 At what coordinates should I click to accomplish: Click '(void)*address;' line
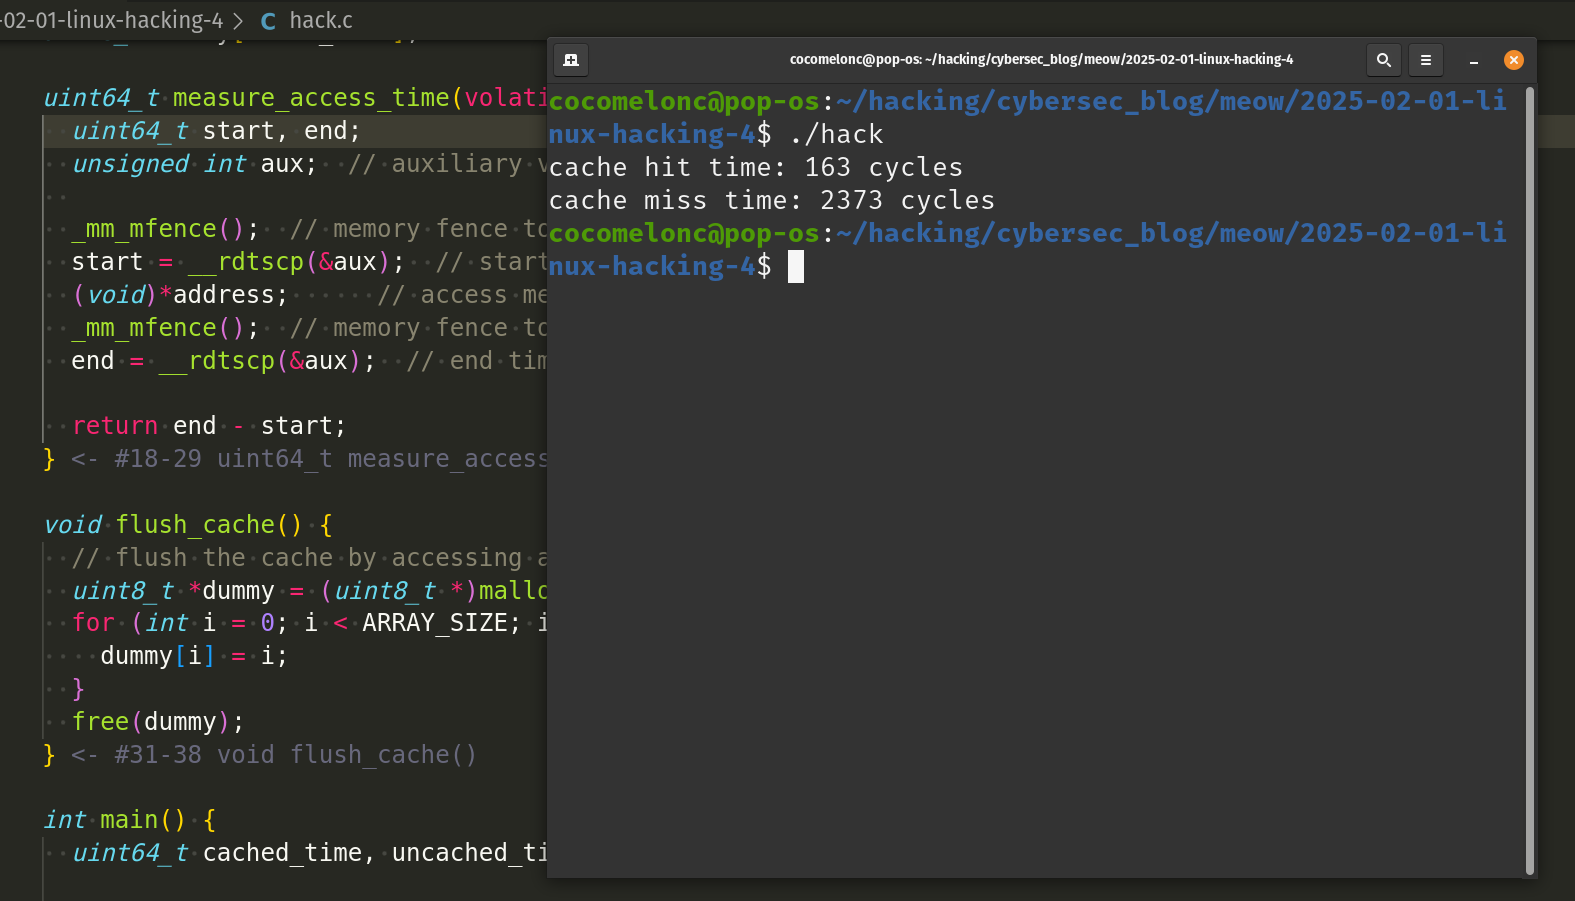(180, 295)
